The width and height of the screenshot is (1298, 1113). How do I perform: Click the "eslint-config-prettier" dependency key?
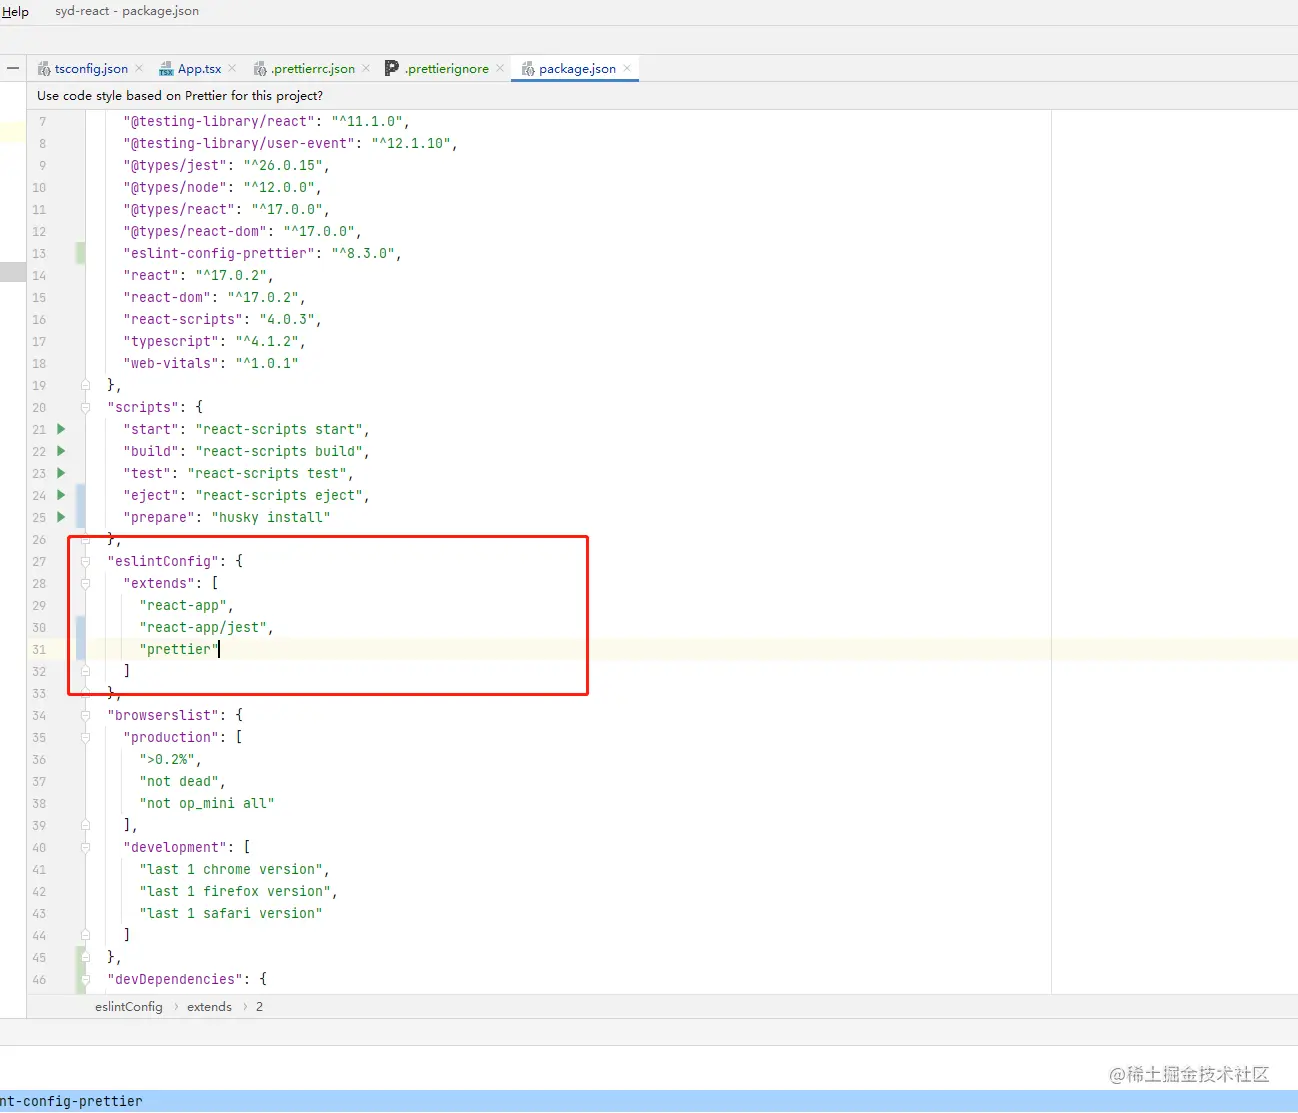[x=219, y=253]
